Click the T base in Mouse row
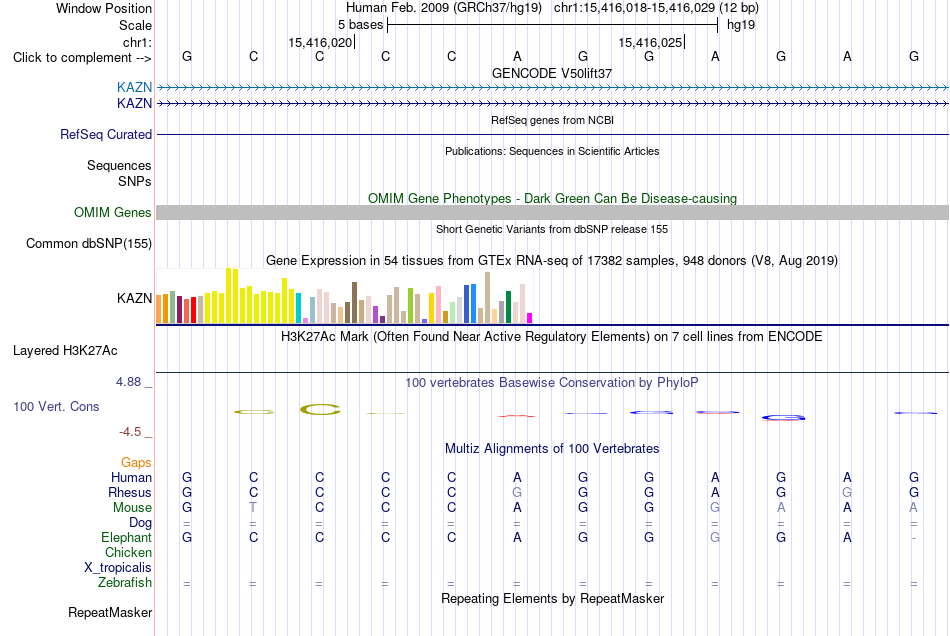The width and height of the screenshot is (950, 636). pyautogui.click(x=253, y=508)
